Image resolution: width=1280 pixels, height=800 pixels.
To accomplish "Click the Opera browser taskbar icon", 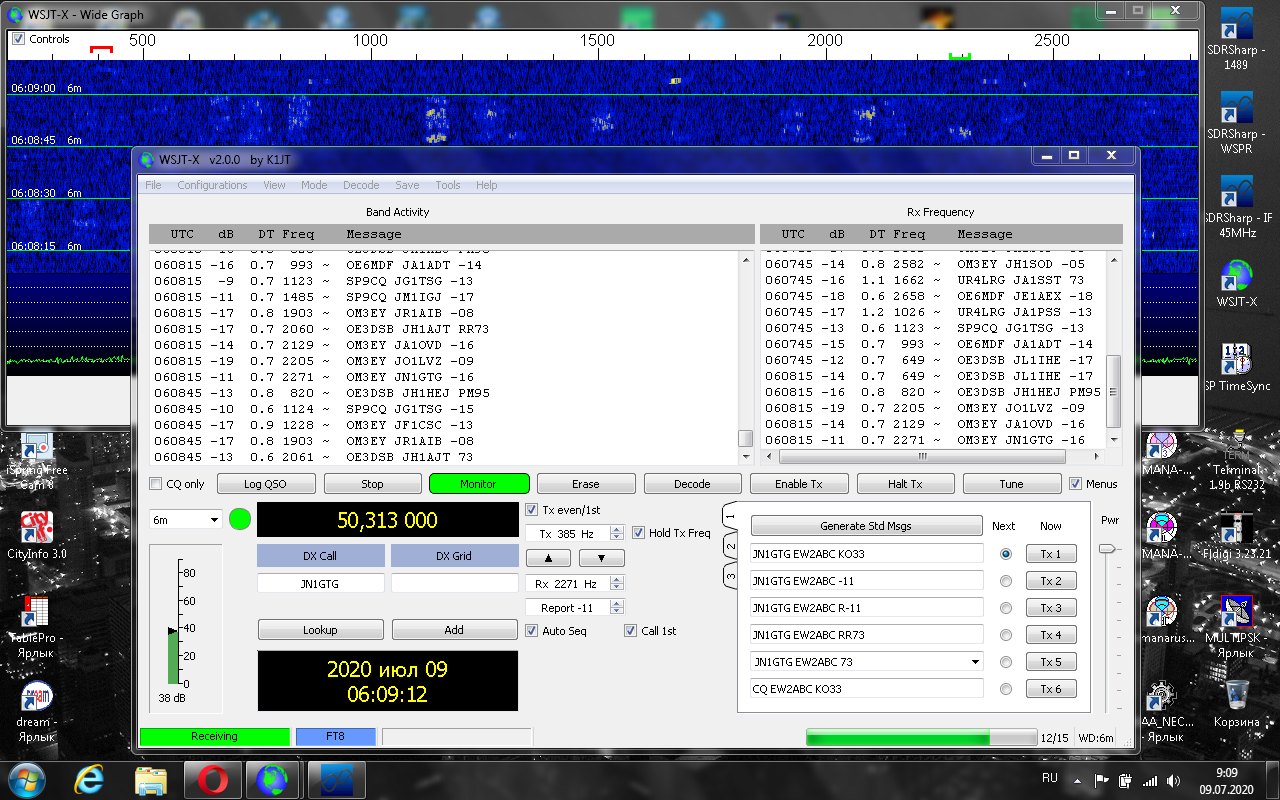I will (211, 778).
